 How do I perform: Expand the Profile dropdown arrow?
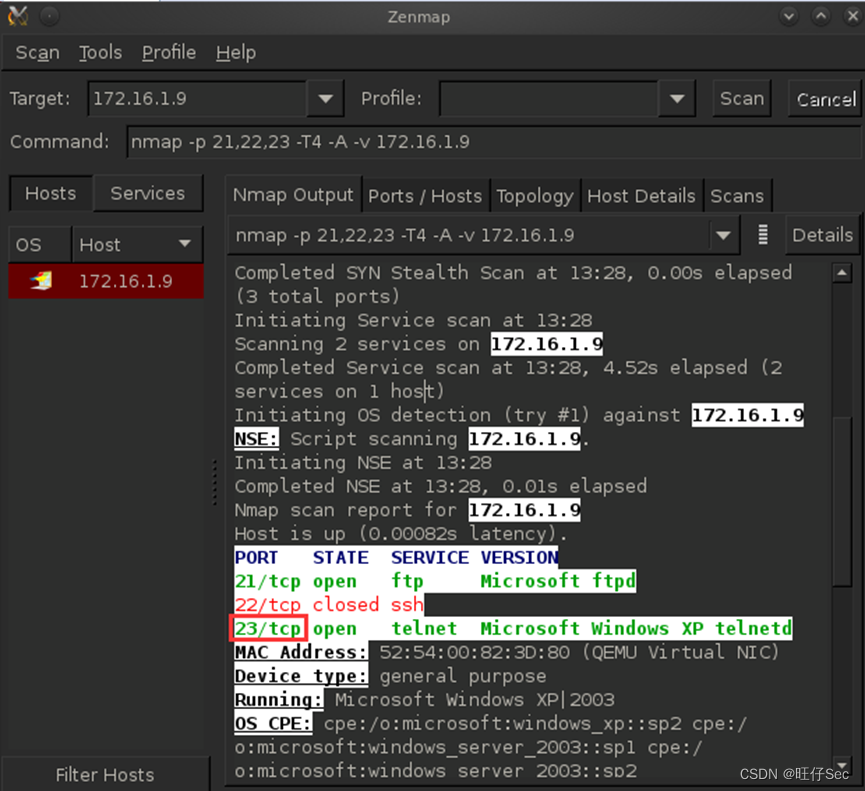[x=677, y=99]
